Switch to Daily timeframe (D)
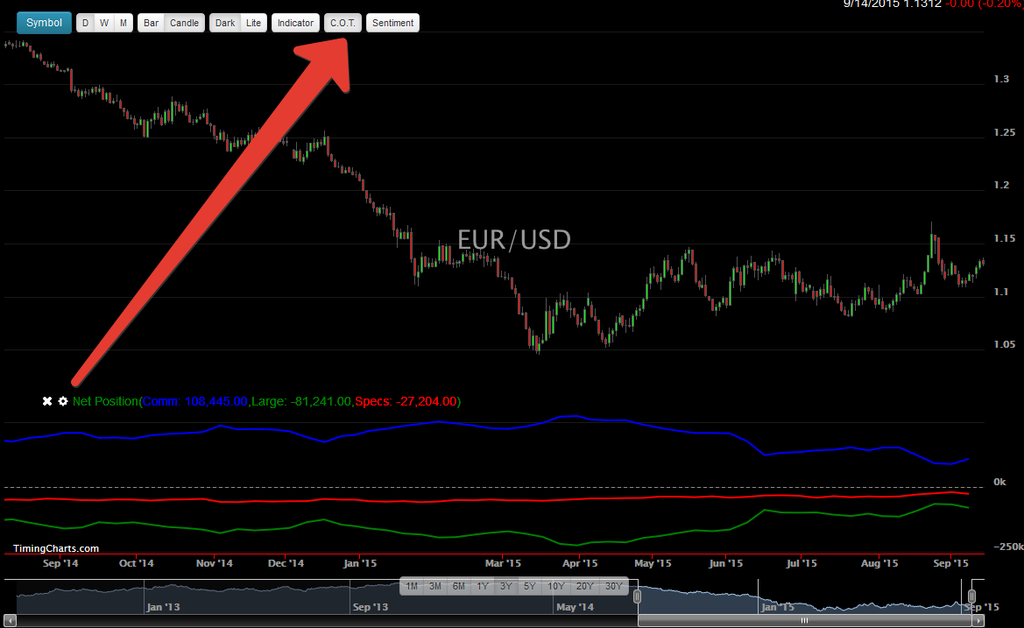Image resolution: width=1024 pixels, height=628 pixels. click(85, 23)
